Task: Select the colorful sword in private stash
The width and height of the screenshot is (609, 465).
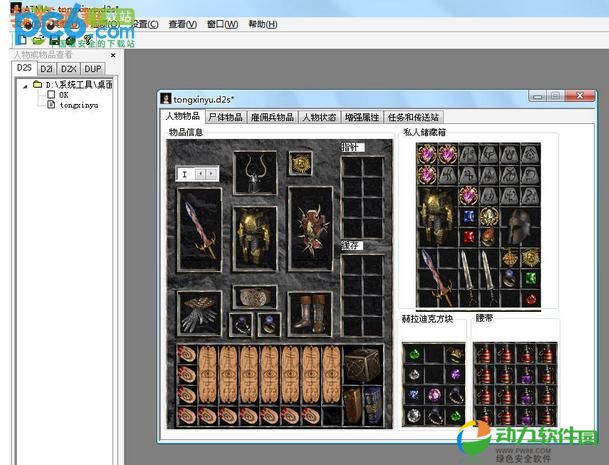Action: coord(437,277)
